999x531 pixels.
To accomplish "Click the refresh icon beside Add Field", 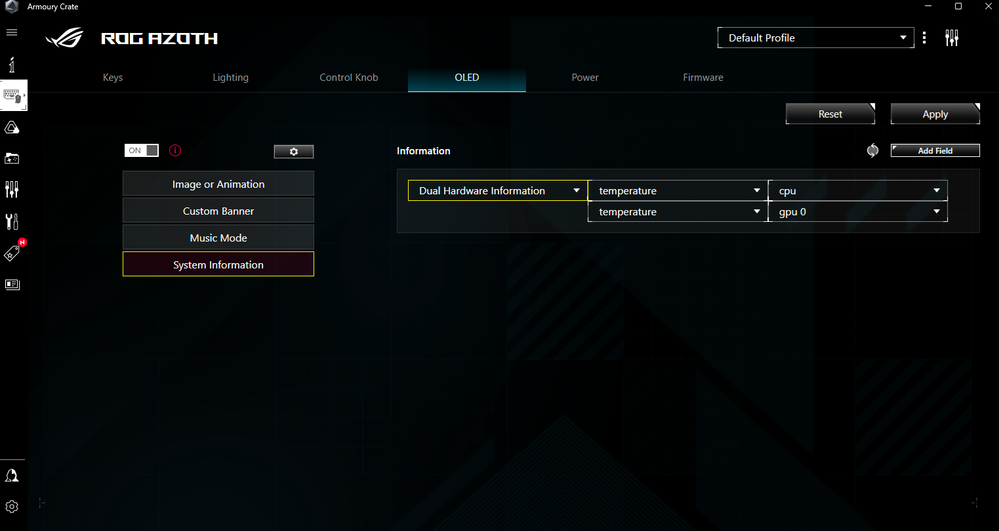I will coord(872,150).
